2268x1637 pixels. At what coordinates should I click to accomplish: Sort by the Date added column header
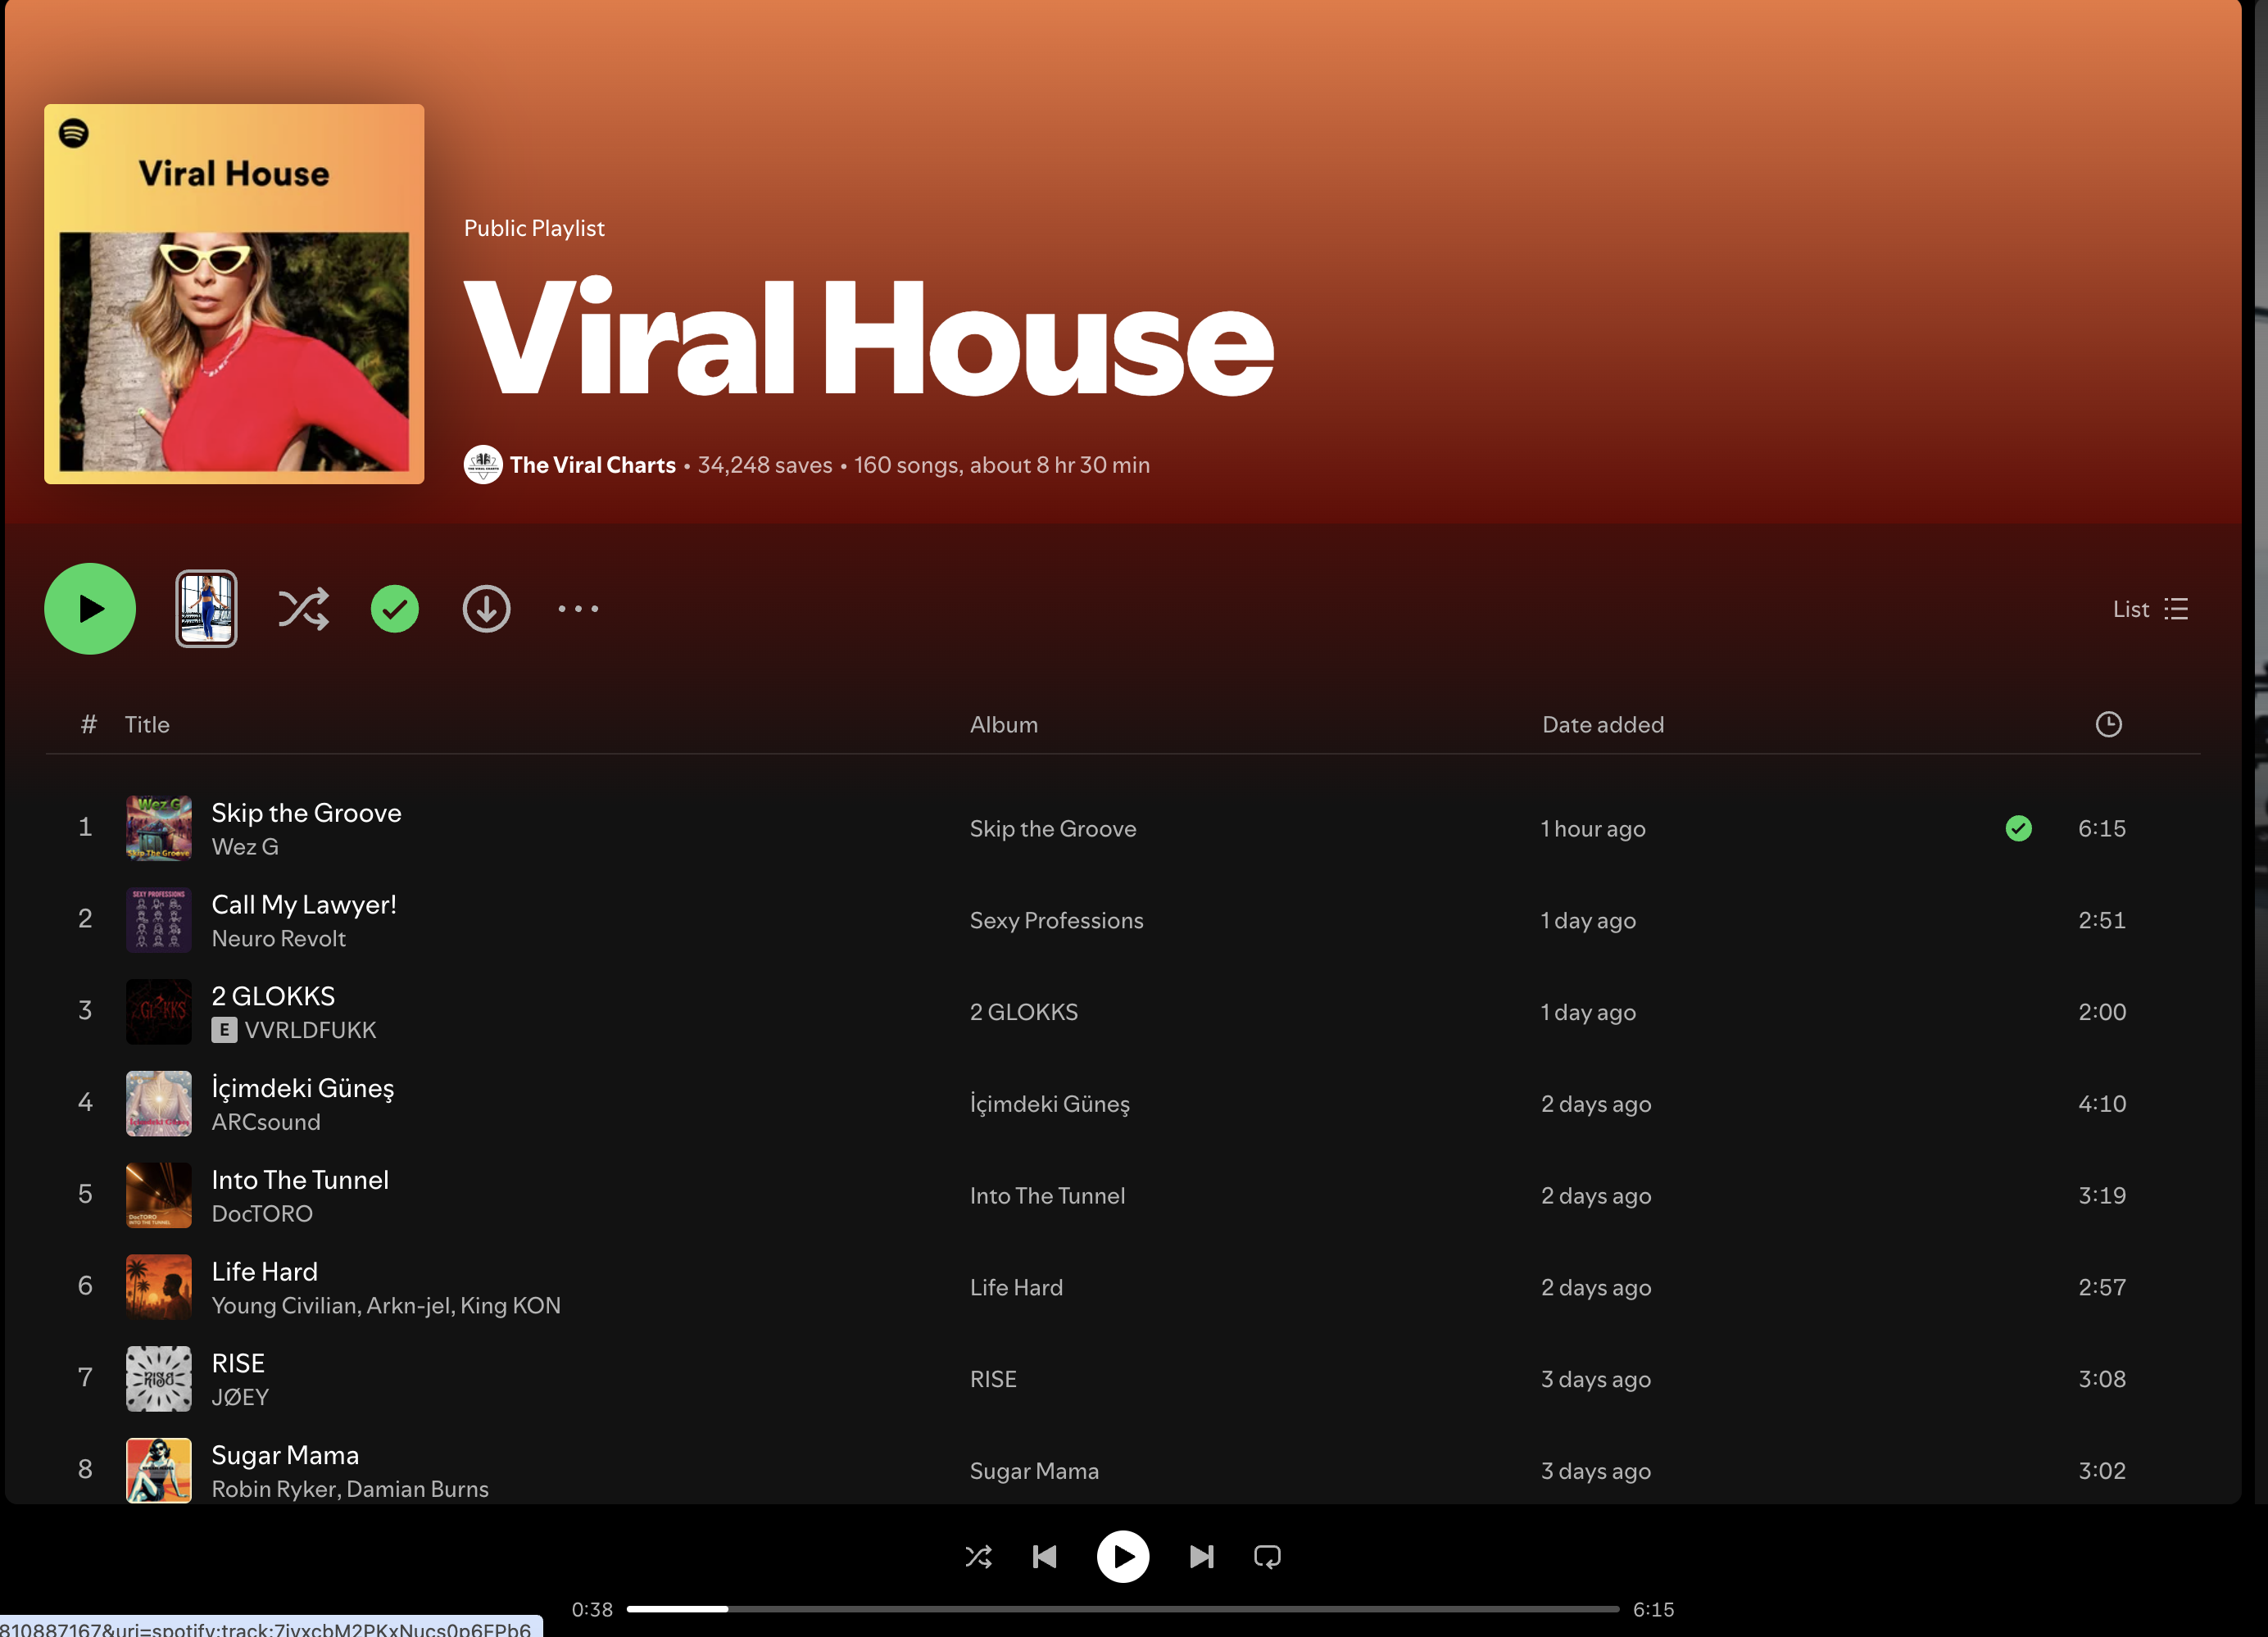click(1602, 724)
